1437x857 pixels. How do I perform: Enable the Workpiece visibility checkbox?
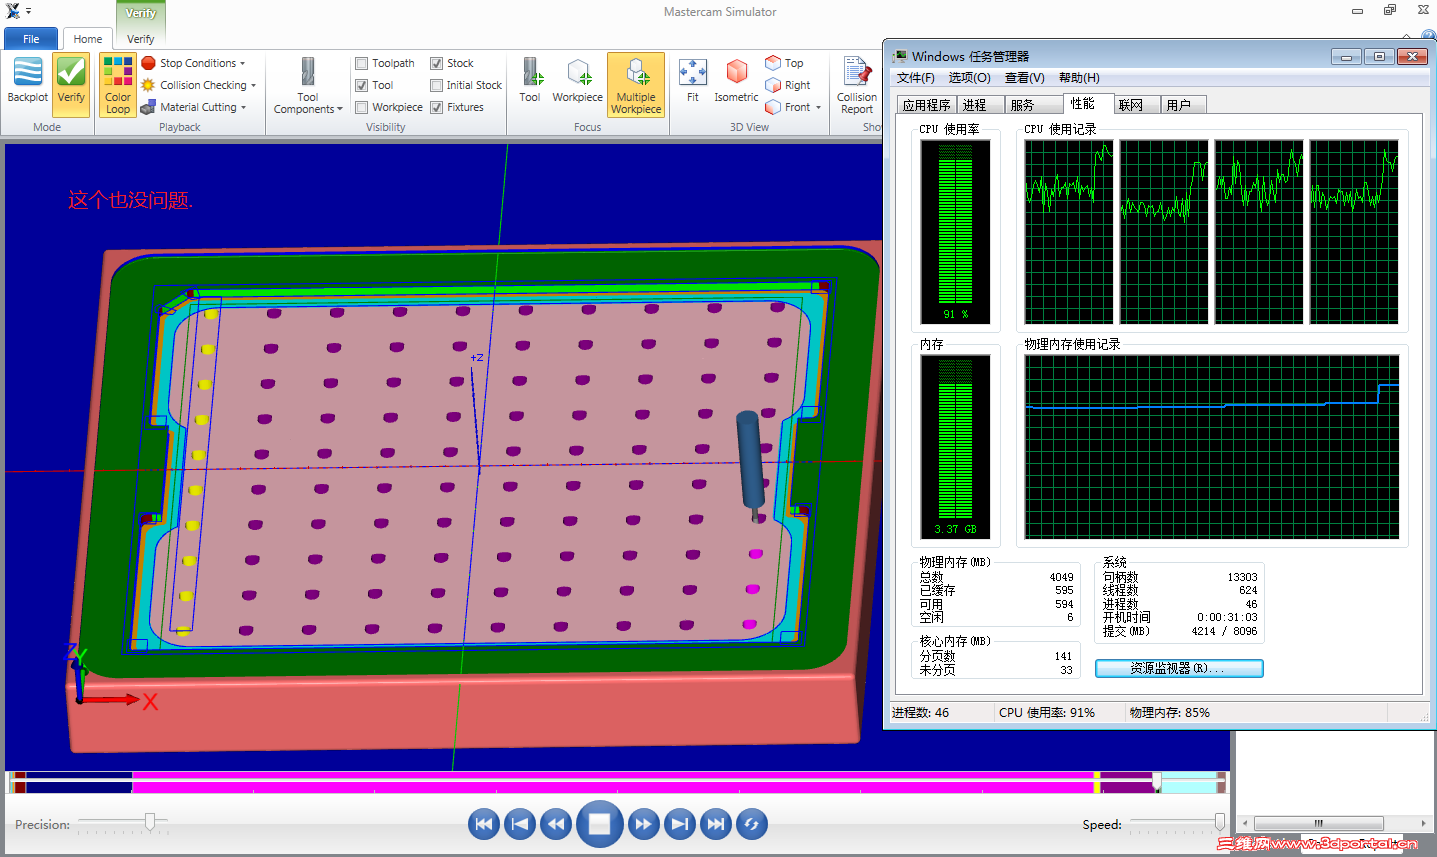(x=362, y=107)
